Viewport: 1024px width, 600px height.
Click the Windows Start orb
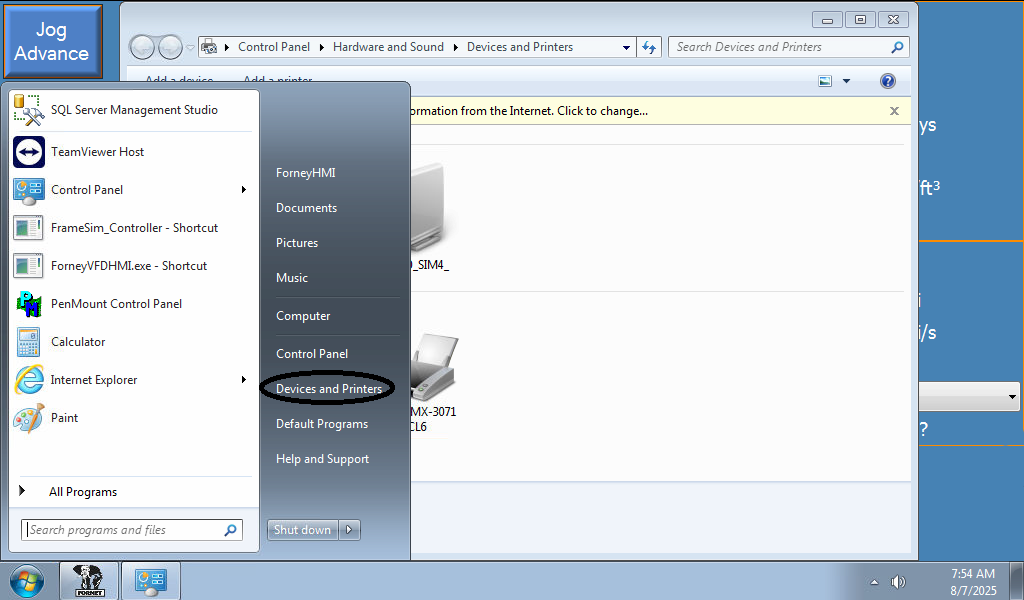click(27, 581)
